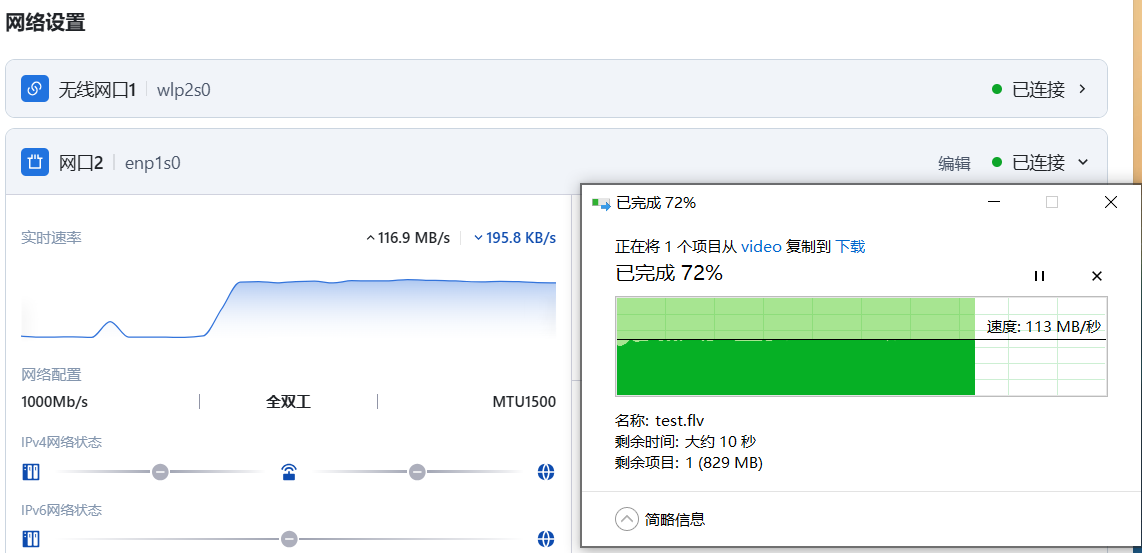1142x553 pixels.
Task: Click 编辑 to edit 网口2
Action: click(x=954, y=163)
